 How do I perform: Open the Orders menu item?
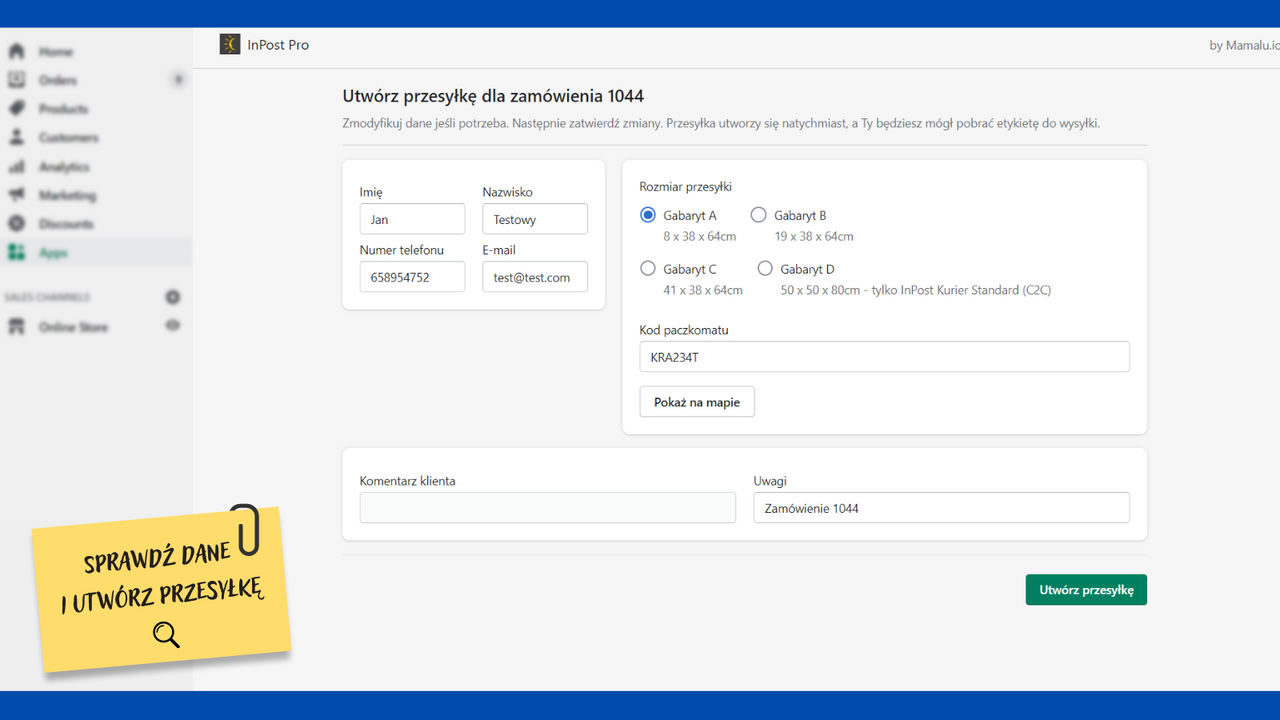pyautogui.click(x=58, y=80)
